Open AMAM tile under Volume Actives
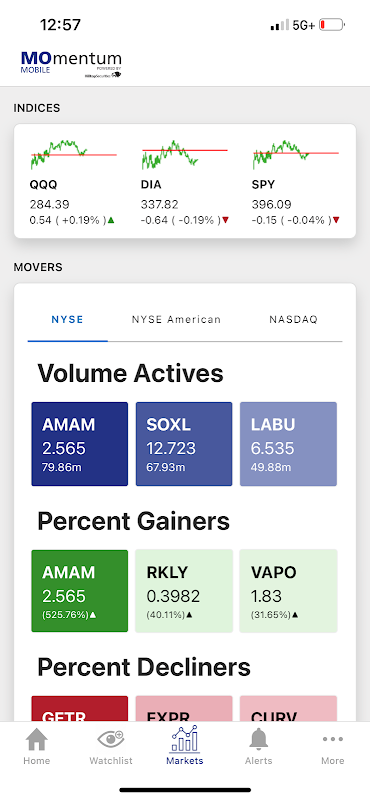This screenshot has height=800, width=370. (x=80, y=444)
